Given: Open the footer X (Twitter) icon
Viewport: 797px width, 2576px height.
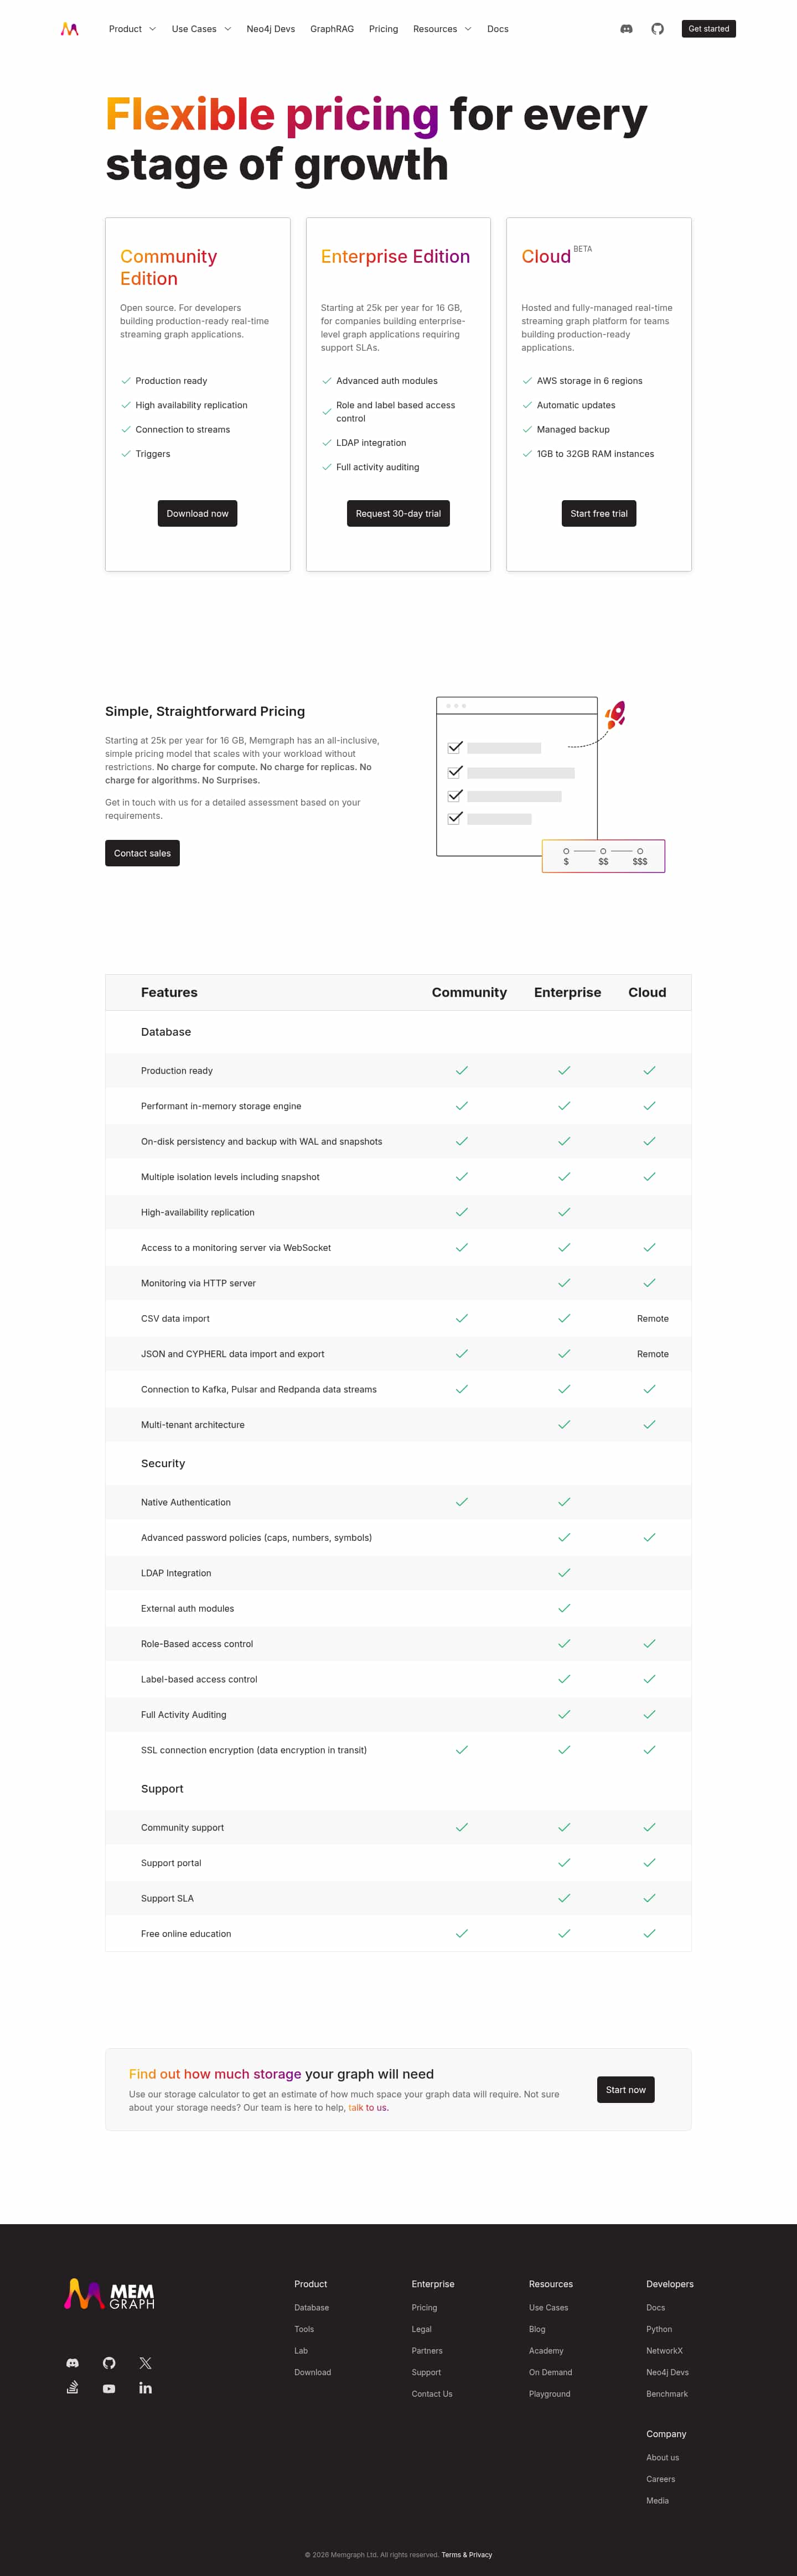Looking at the screenshot, I should 145,2362.
